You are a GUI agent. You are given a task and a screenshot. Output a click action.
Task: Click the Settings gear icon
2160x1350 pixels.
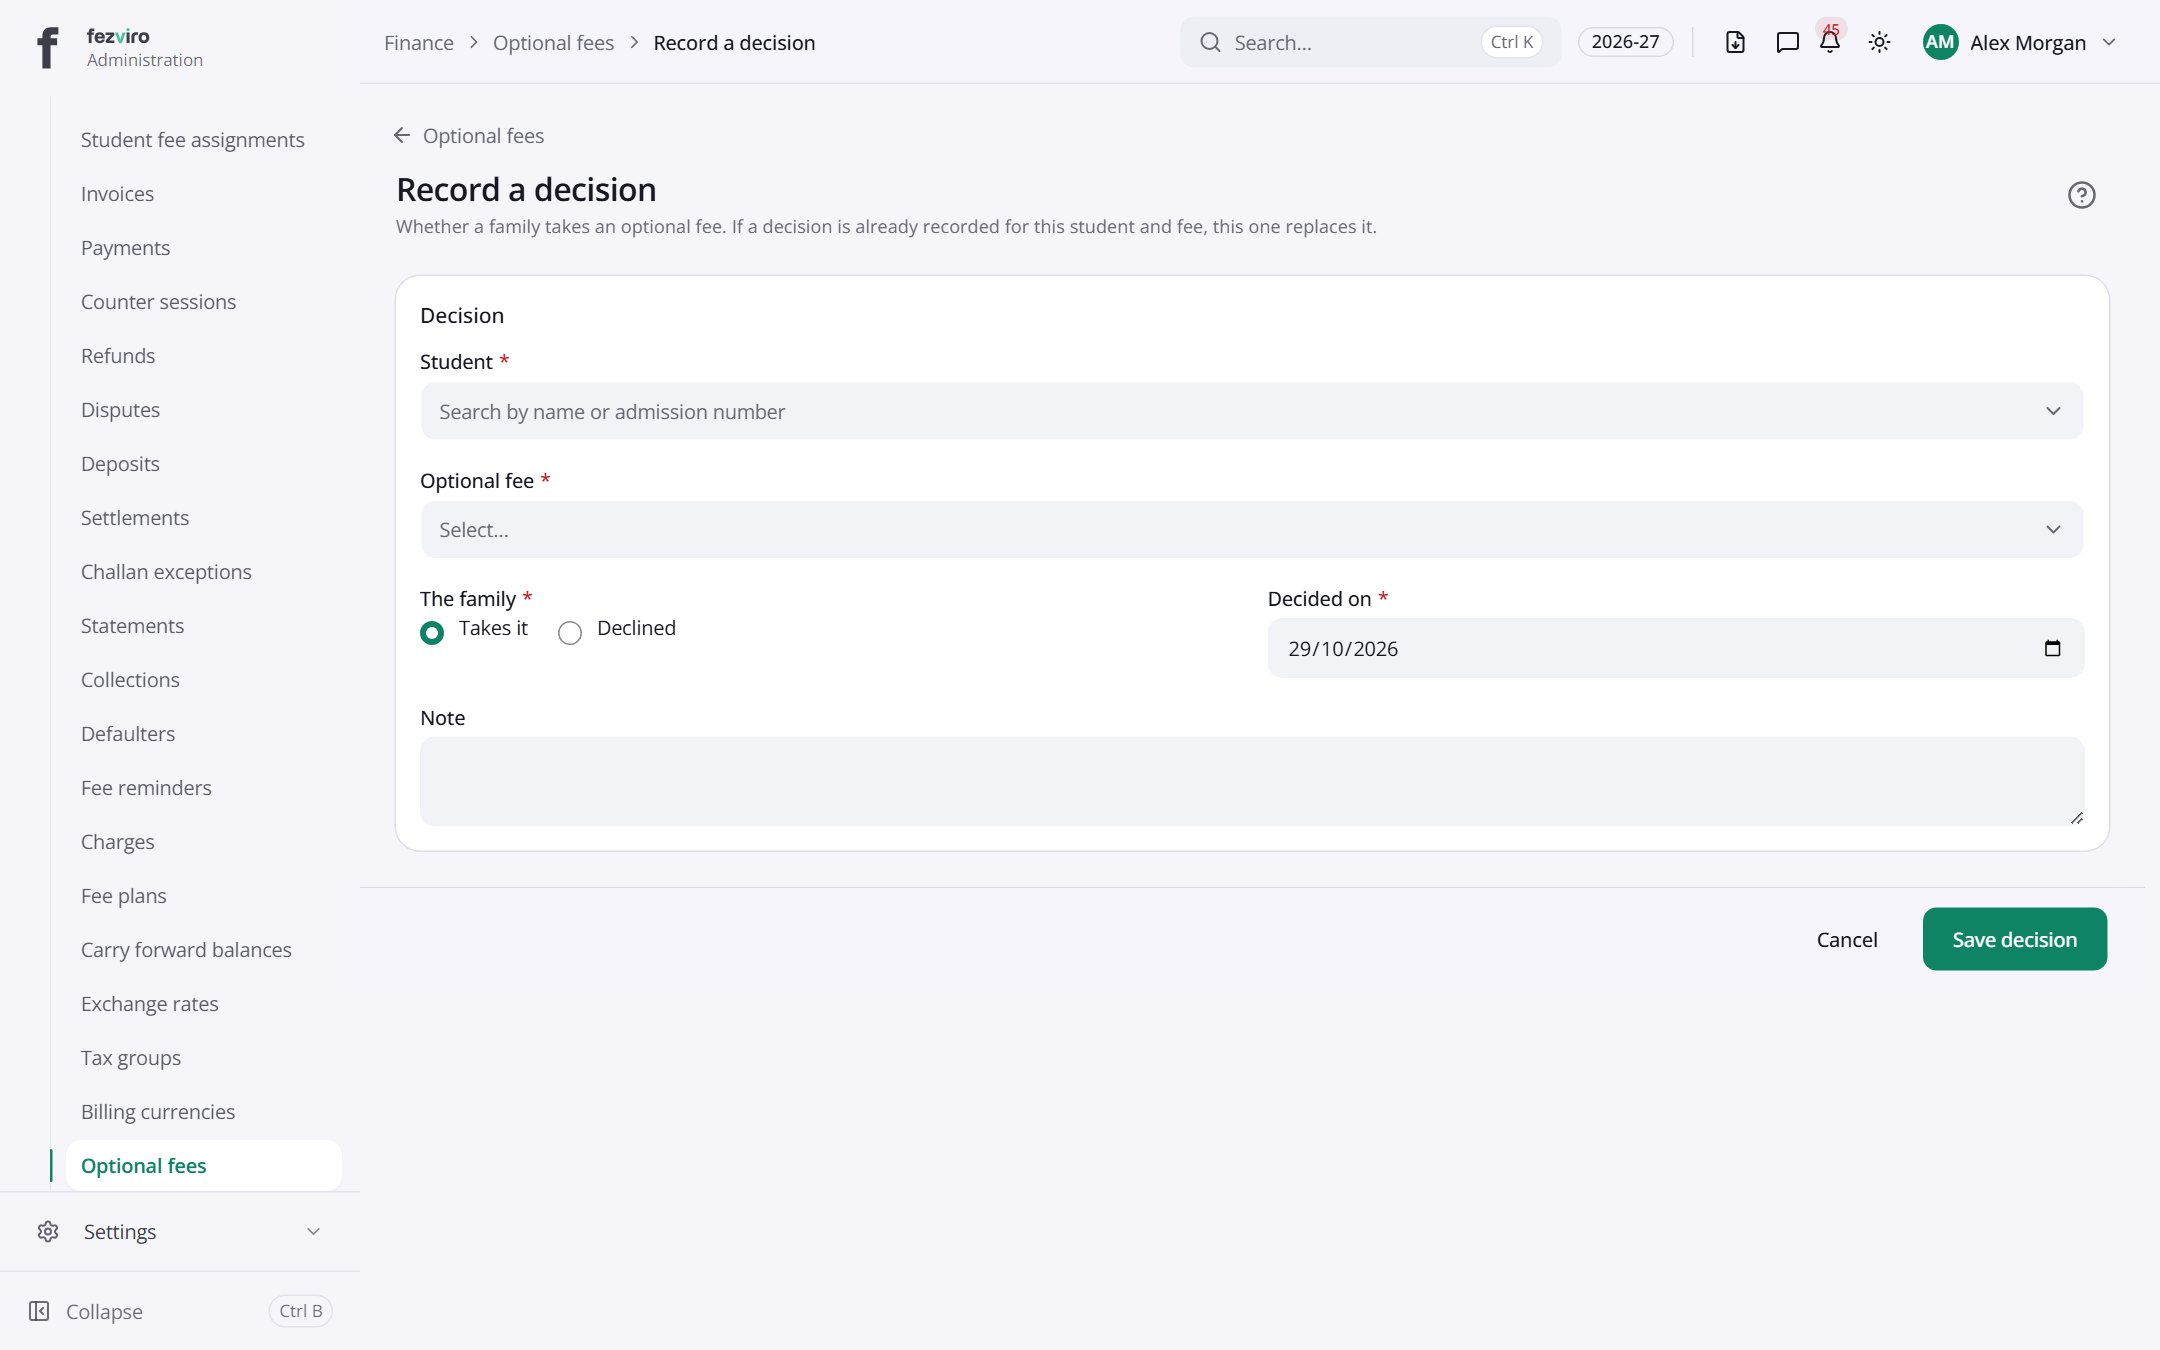coord(48,1231)
